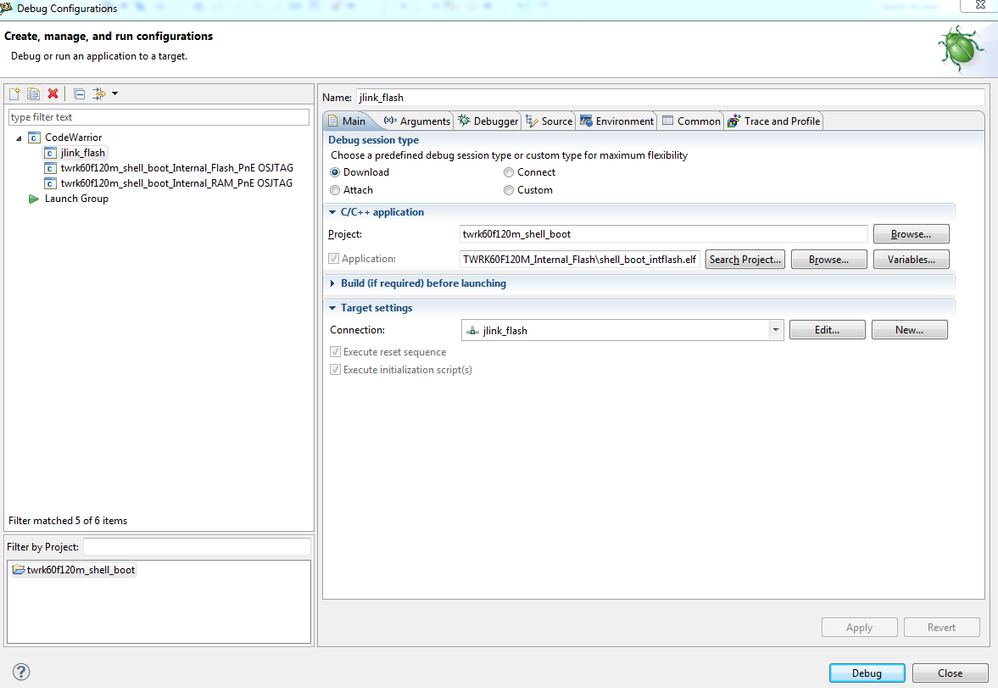Select the Connect session type
Image resolution: width=998 pixels, height=688 pixels.
pyautogui.click(x=509, y=172)
